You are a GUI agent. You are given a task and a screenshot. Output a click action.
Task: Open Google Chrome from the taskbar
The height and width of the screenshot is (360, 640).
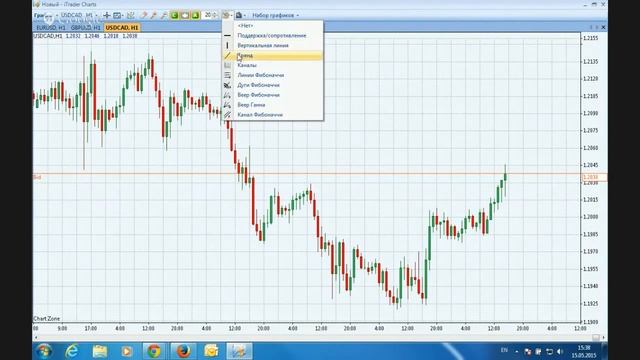coord(154,351)
